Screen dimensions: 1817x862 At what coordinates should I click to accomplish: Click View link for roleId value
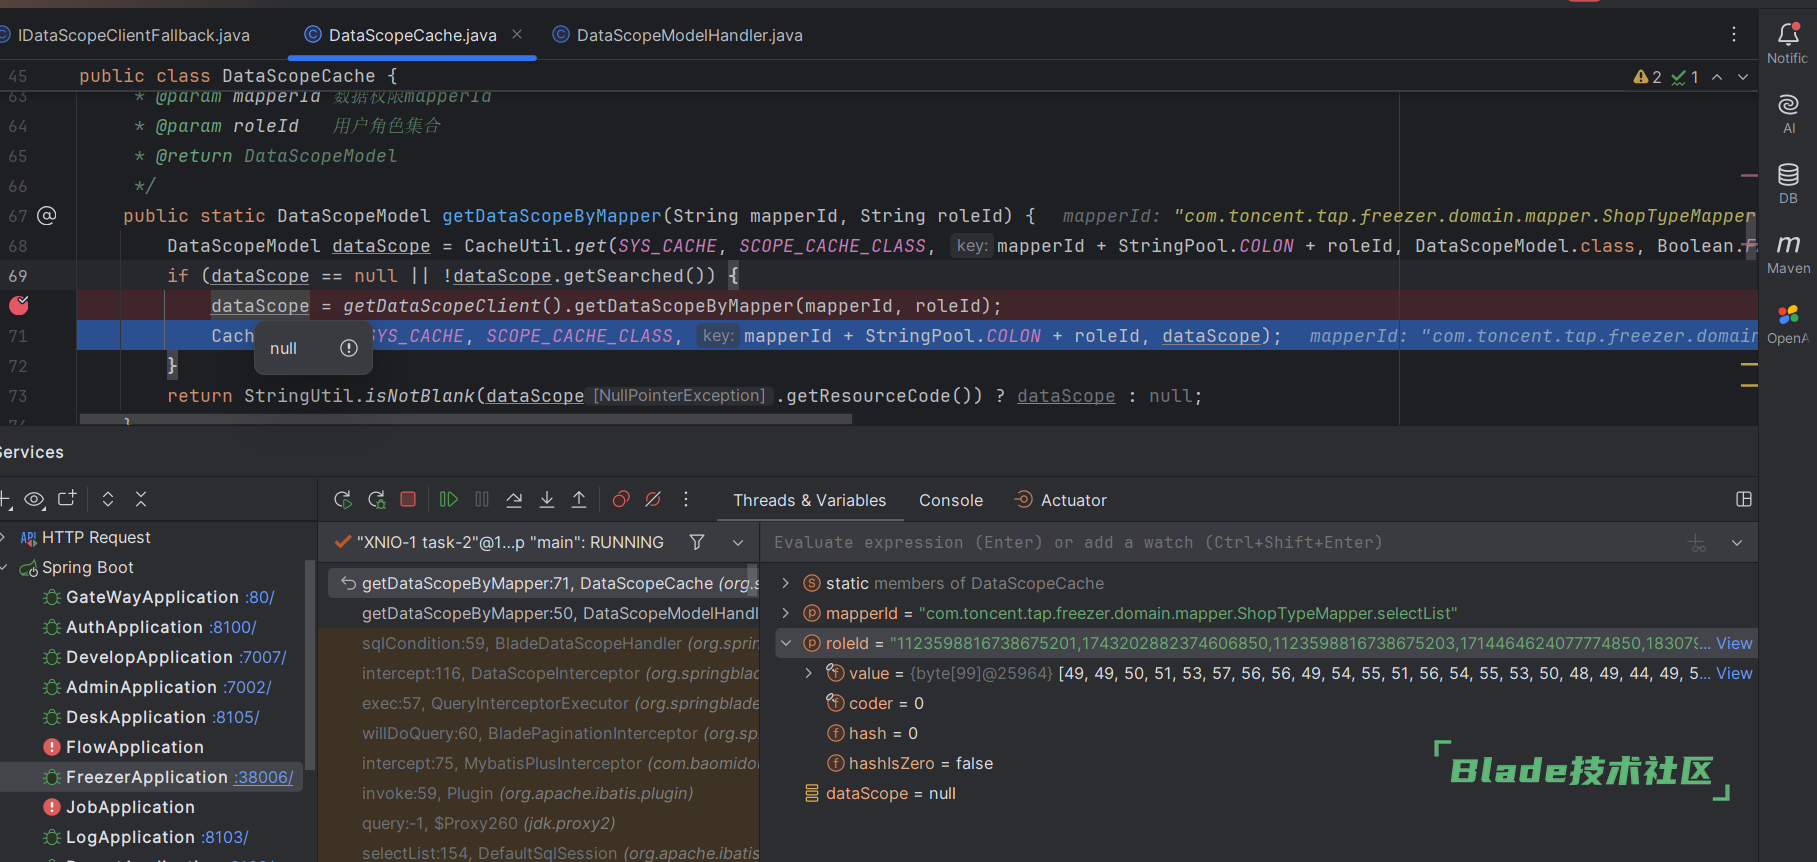point(1734,643)
